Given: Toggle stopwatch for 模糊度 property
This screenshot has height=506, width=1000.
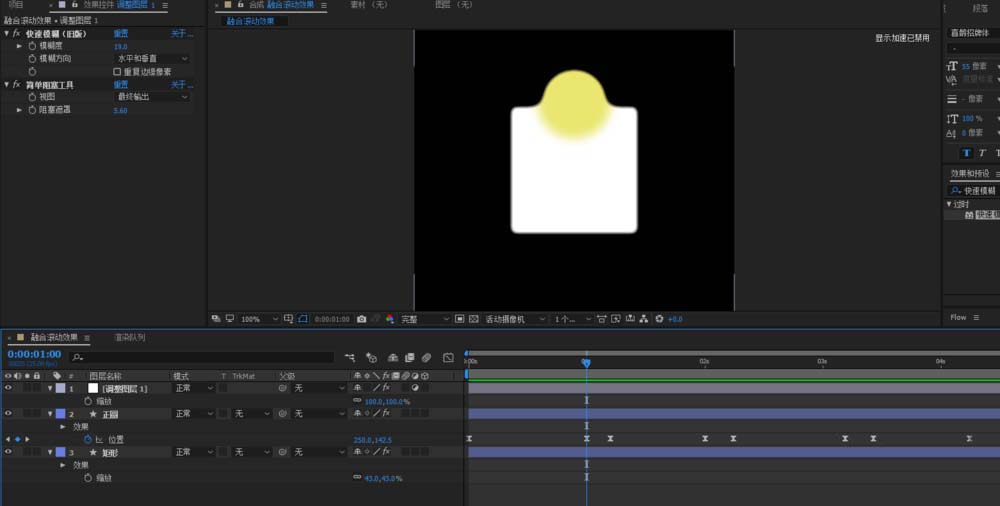Looking at the screenshot, I should [31, 46].
